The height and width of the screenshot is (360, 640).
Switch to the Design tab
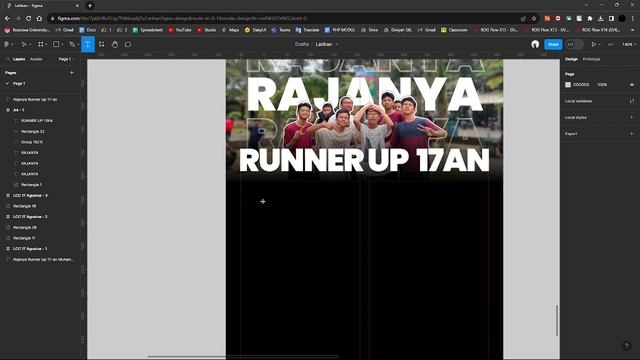571,59
